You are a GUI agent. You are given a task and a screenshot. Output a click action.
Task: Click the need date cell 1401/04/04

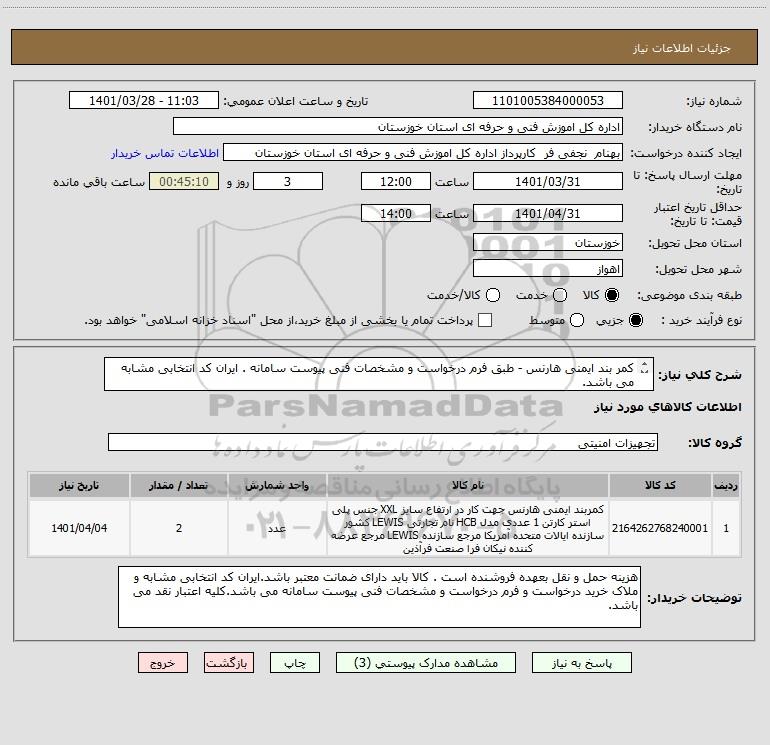(79, 528)
